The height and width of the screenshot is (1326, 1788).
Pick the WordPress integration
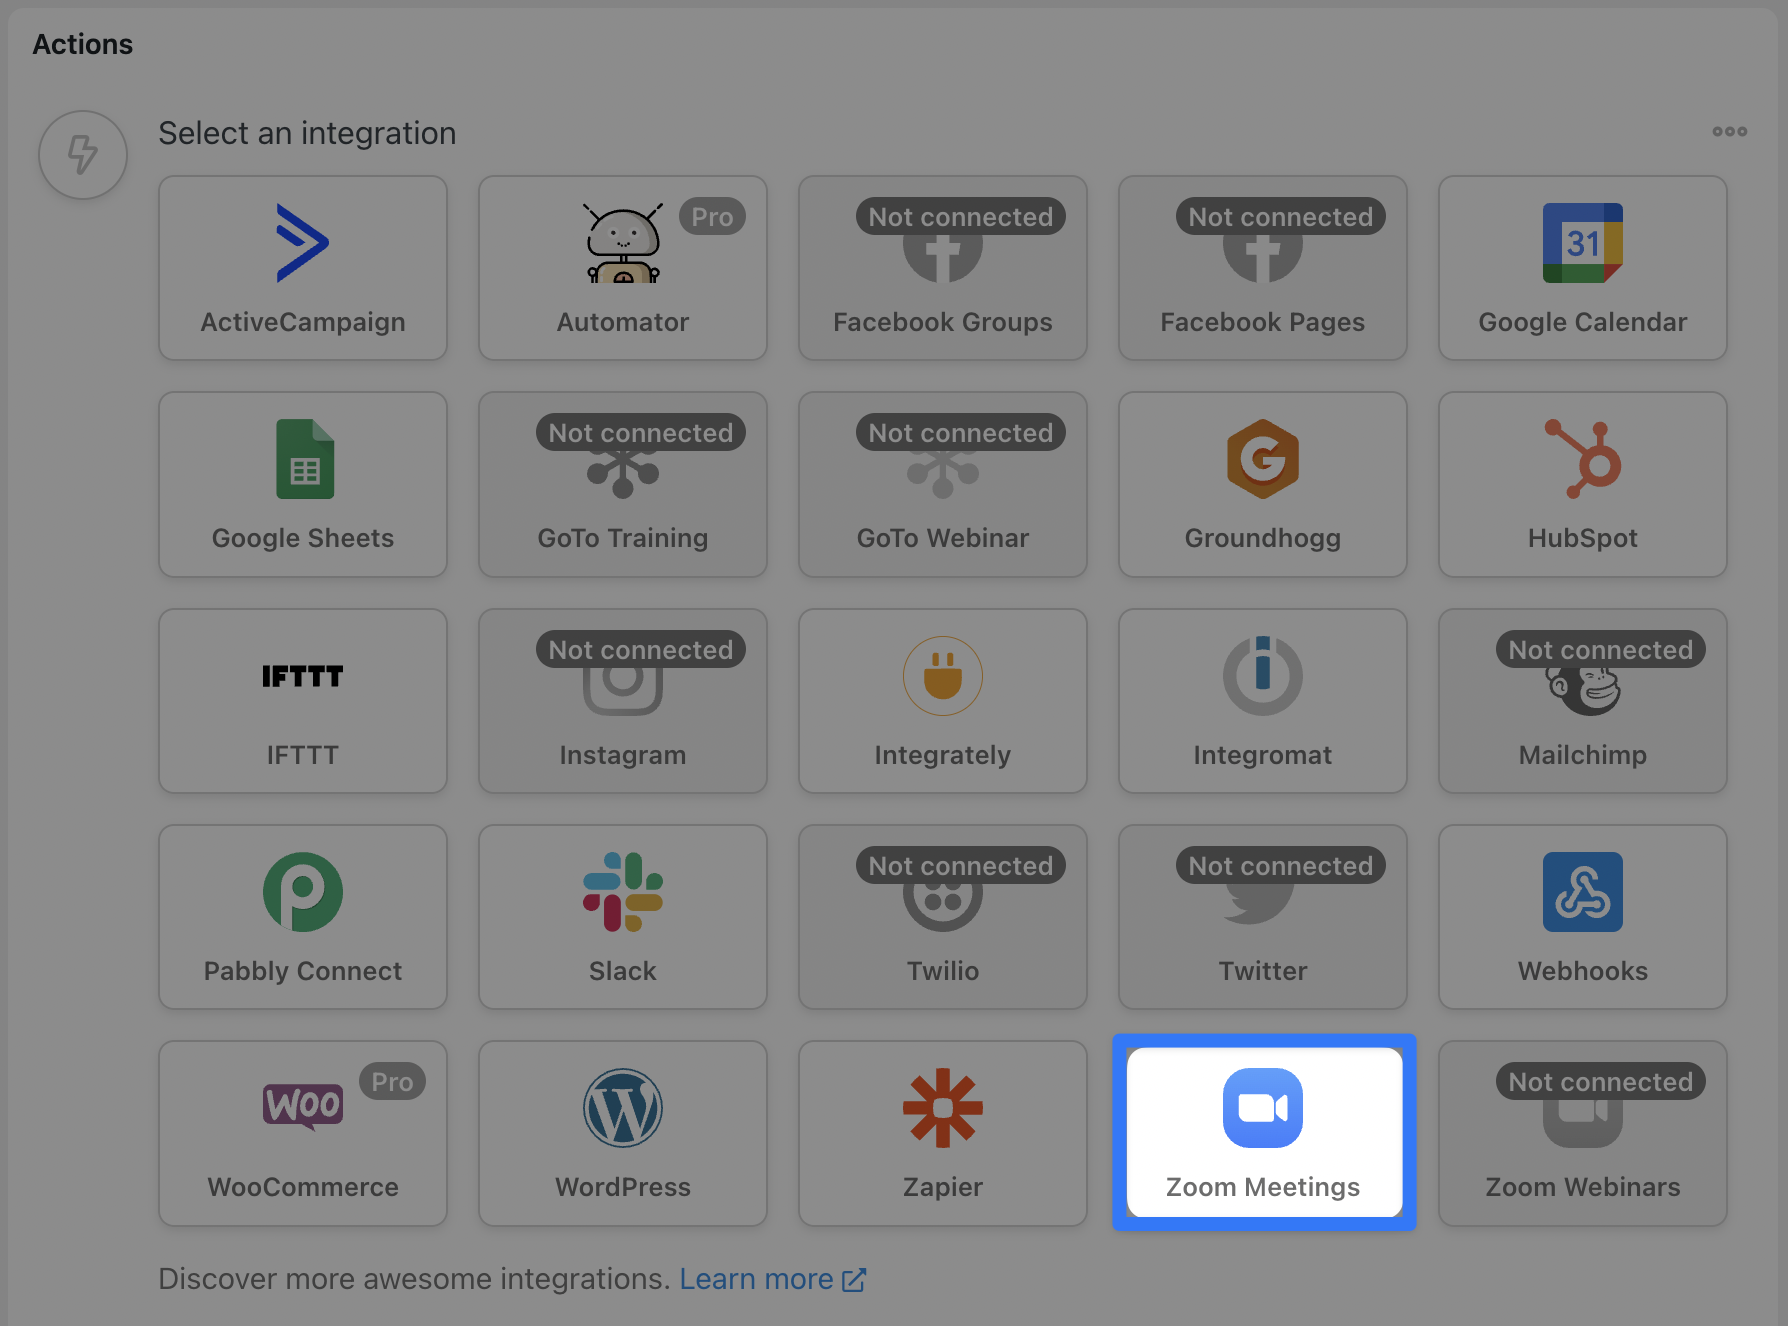(623, 1133)
